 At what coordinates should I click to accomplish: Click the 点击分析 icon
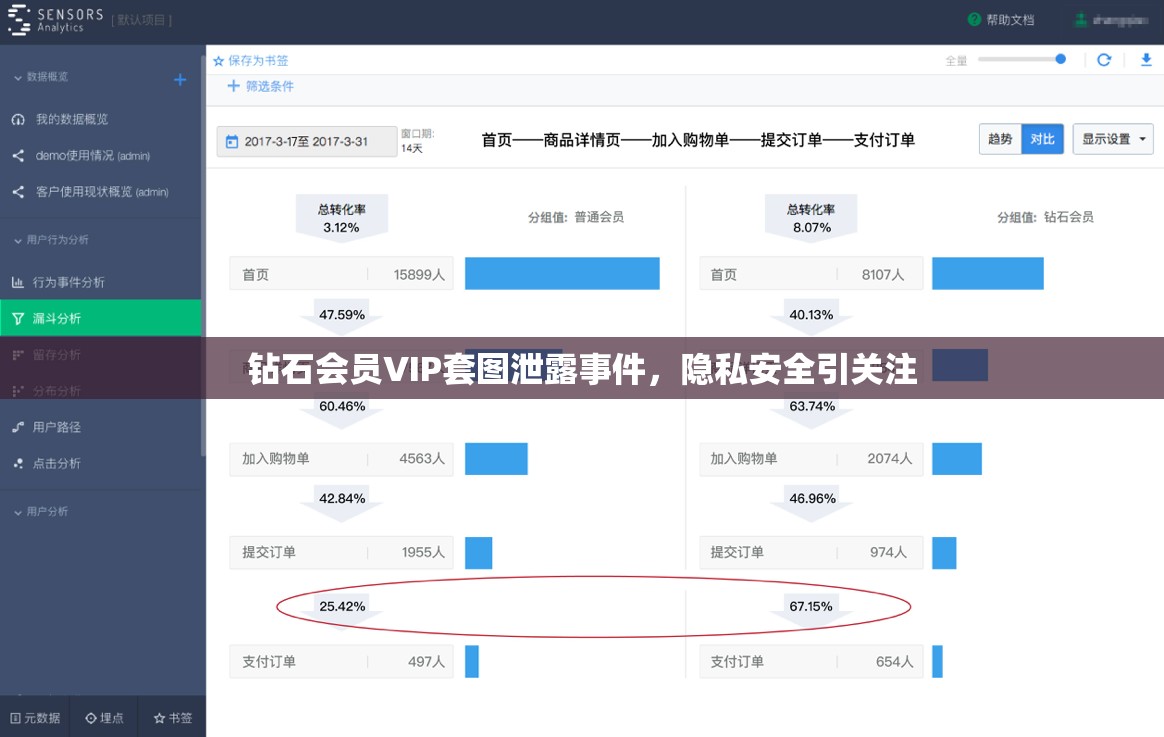(x=18, y=463)
